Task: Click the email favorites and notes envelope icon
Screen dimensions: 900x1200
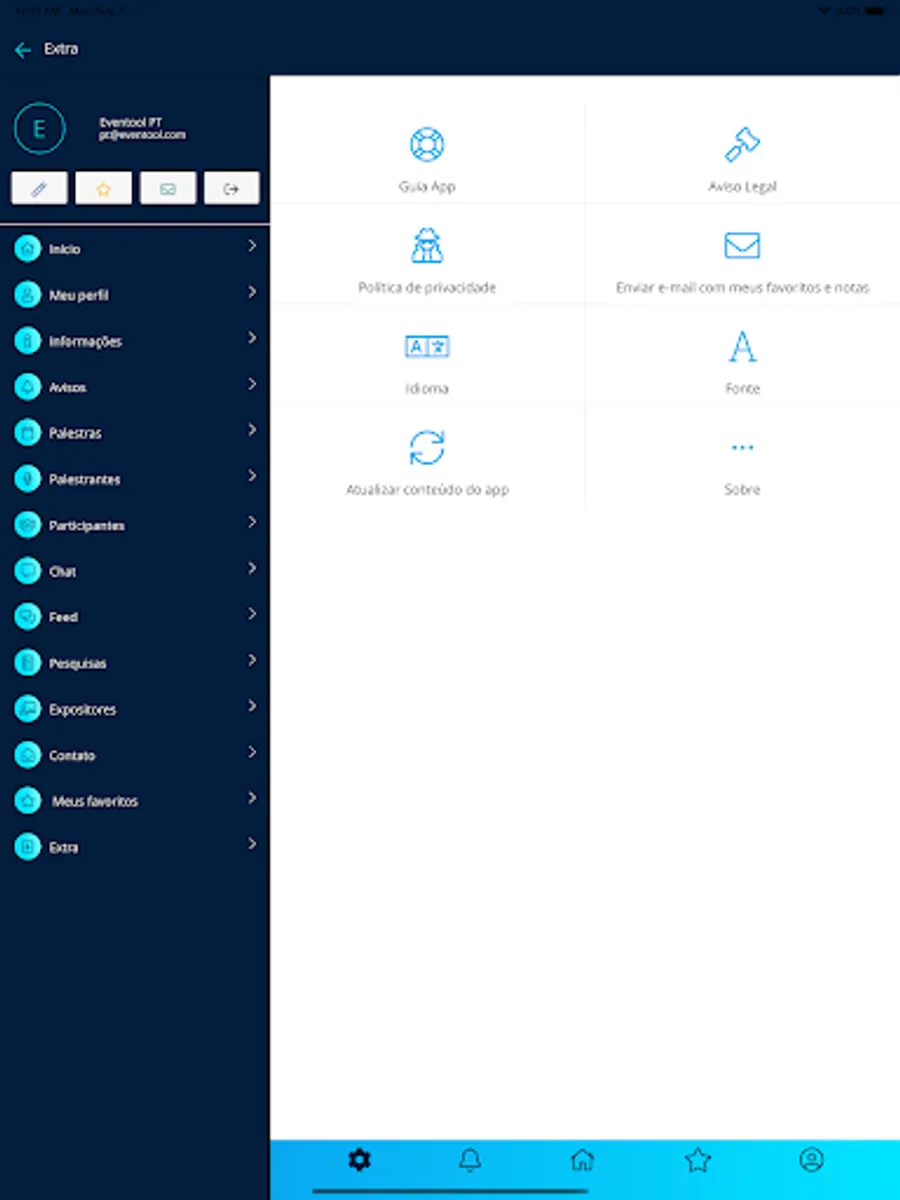Action: (x=742, y=245)
